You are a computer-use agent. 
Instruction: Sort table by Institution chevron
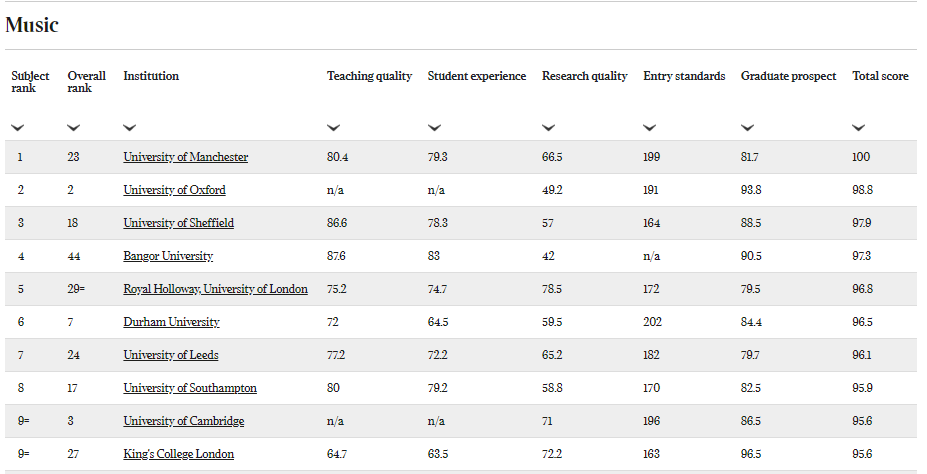coord(130,128)
